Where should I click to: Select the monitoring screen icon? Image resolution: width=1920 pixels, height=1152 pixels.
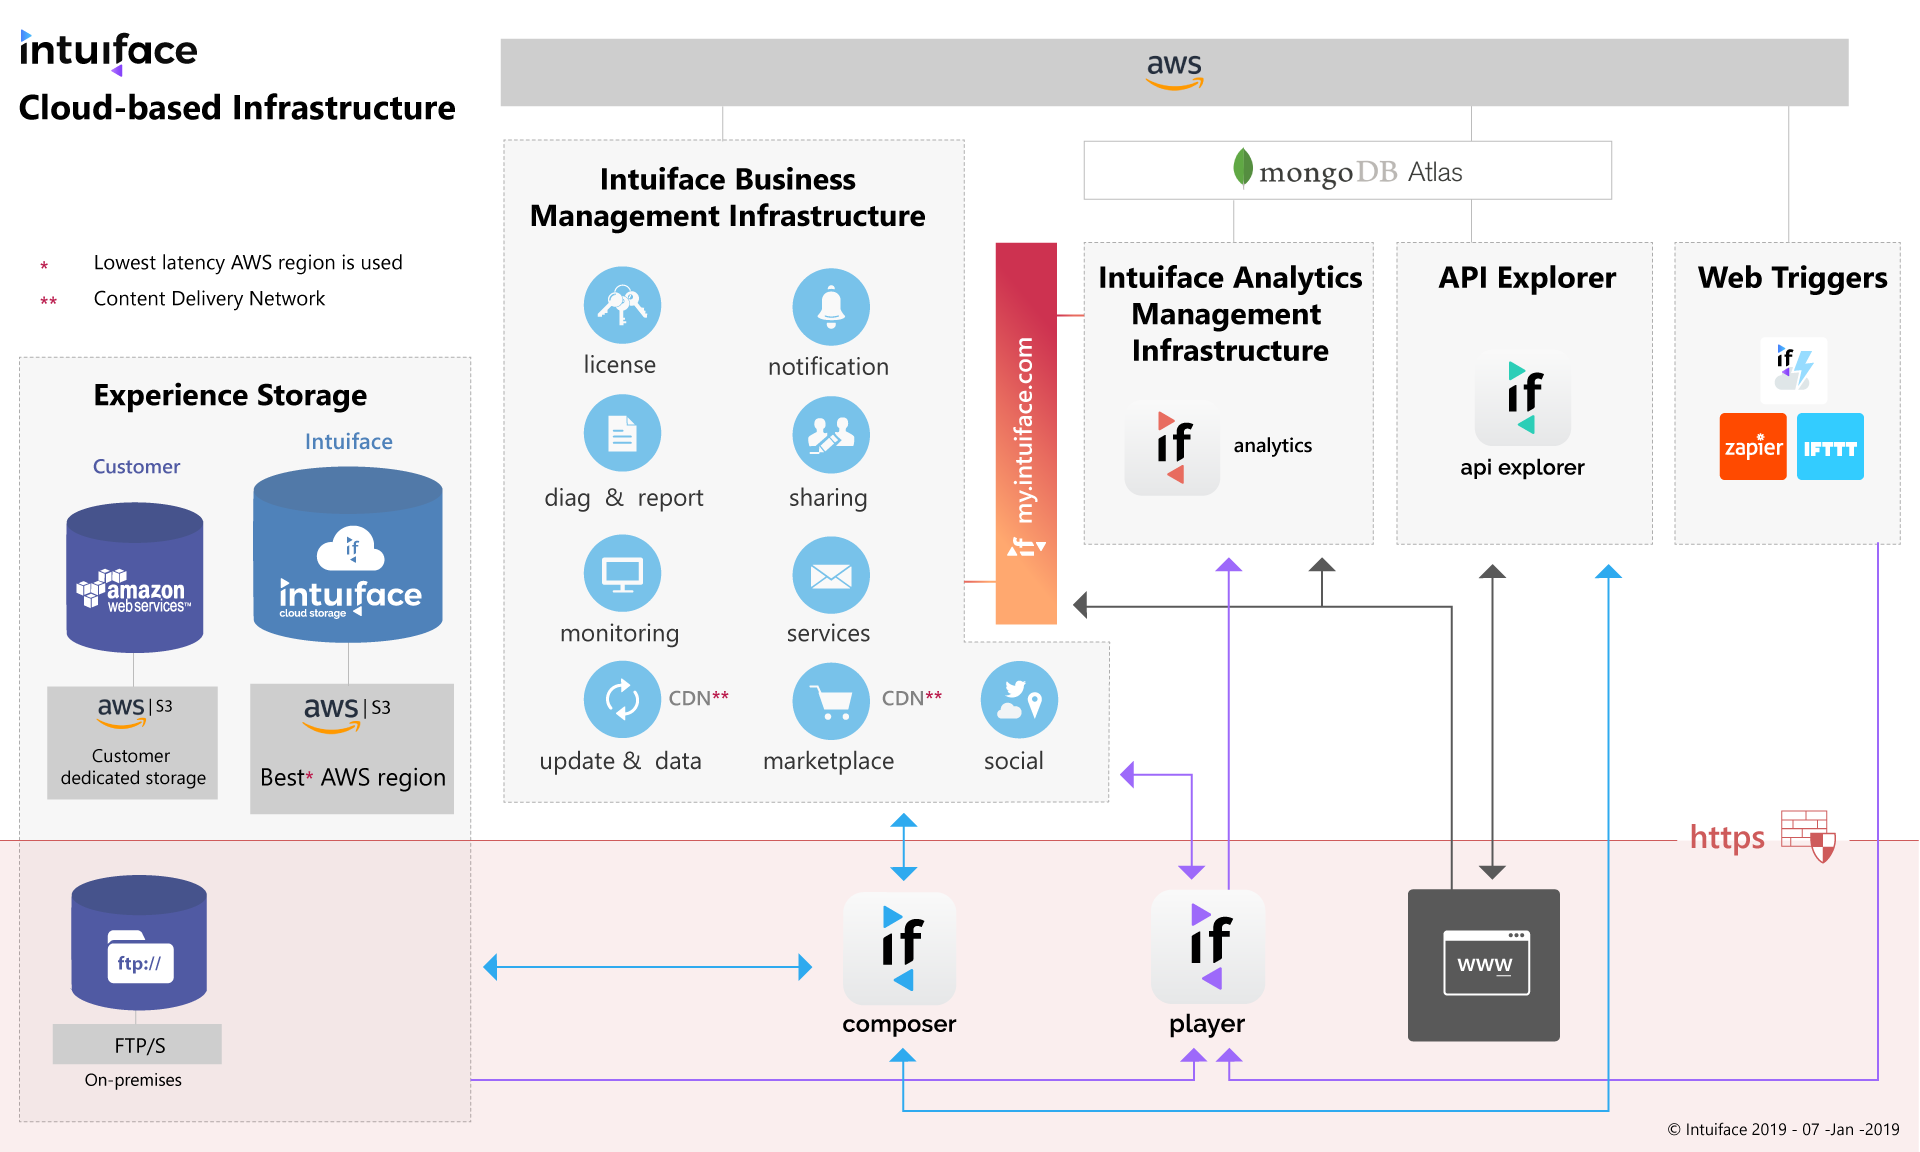(x=622, y=573)
